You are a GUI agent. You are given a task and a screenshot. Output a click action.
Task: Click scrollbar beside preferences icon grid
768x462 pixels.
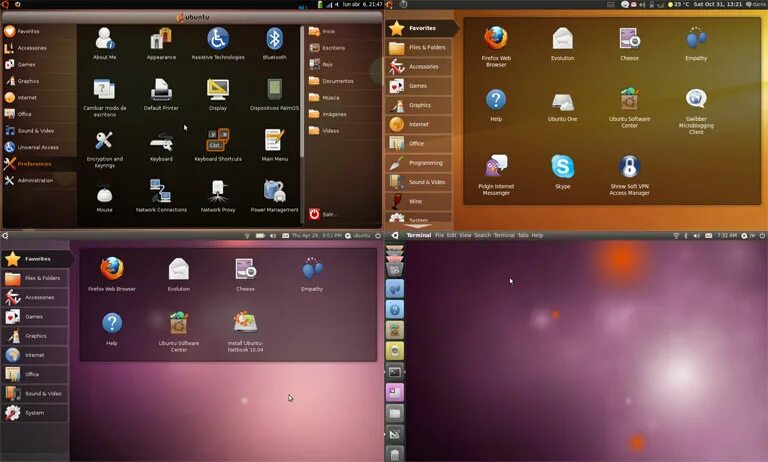(x=302, y=91)
